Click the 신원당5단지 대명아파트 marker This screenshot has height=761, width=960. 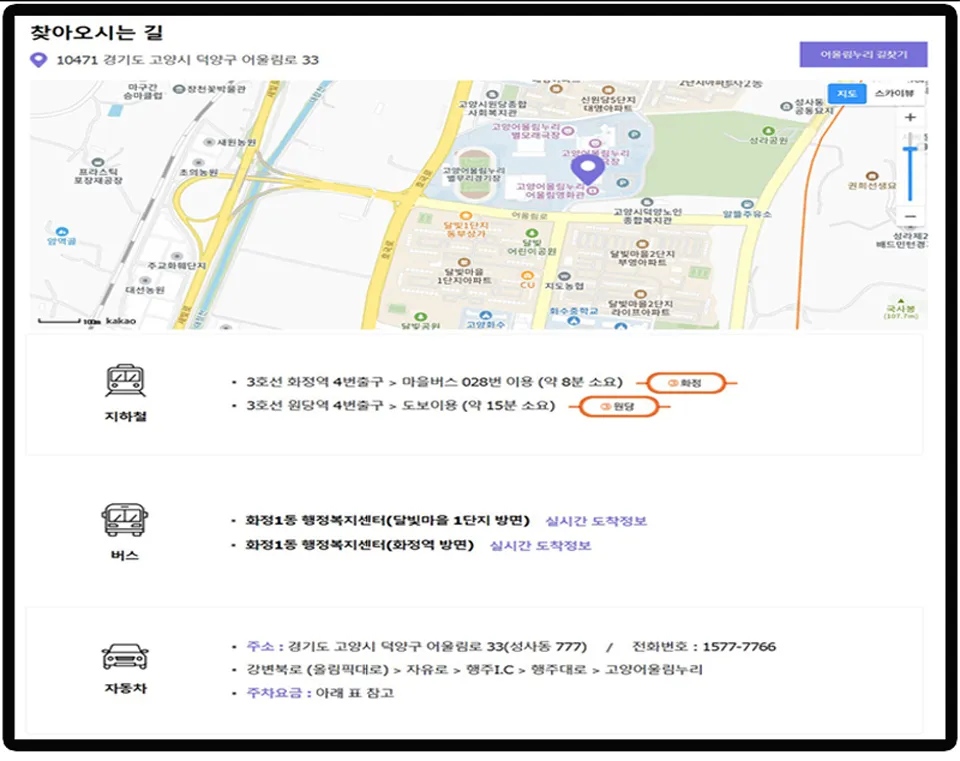[x=607, y=91]
